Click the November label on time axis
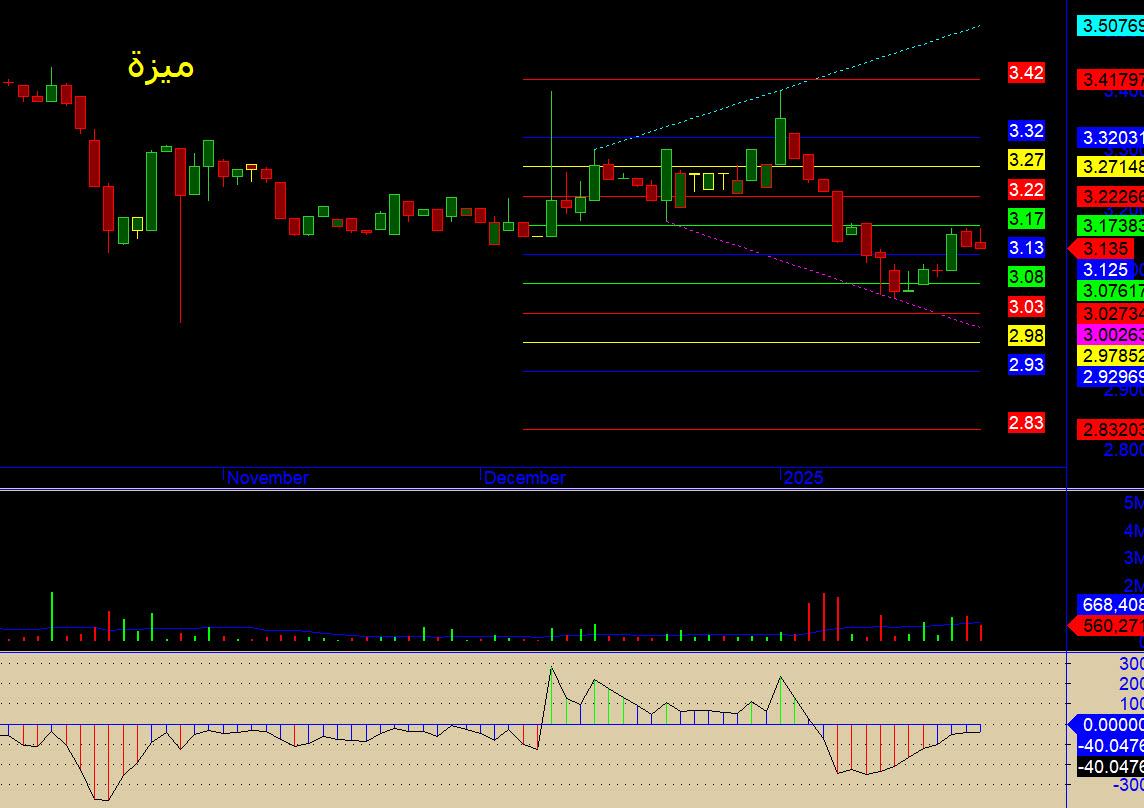 point(268,477)
